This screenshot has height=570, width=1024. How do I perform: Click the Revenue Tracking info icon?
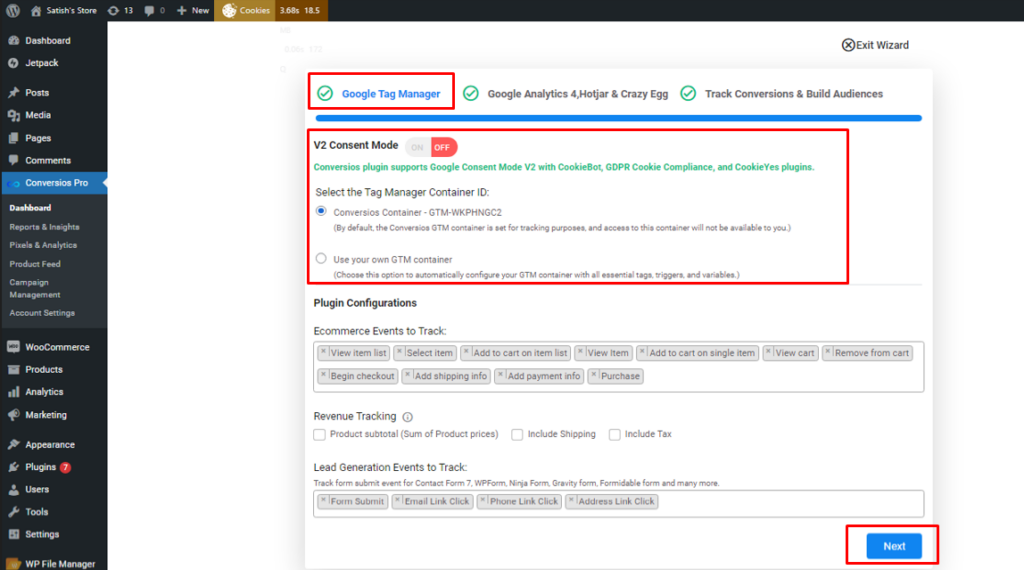408,417
